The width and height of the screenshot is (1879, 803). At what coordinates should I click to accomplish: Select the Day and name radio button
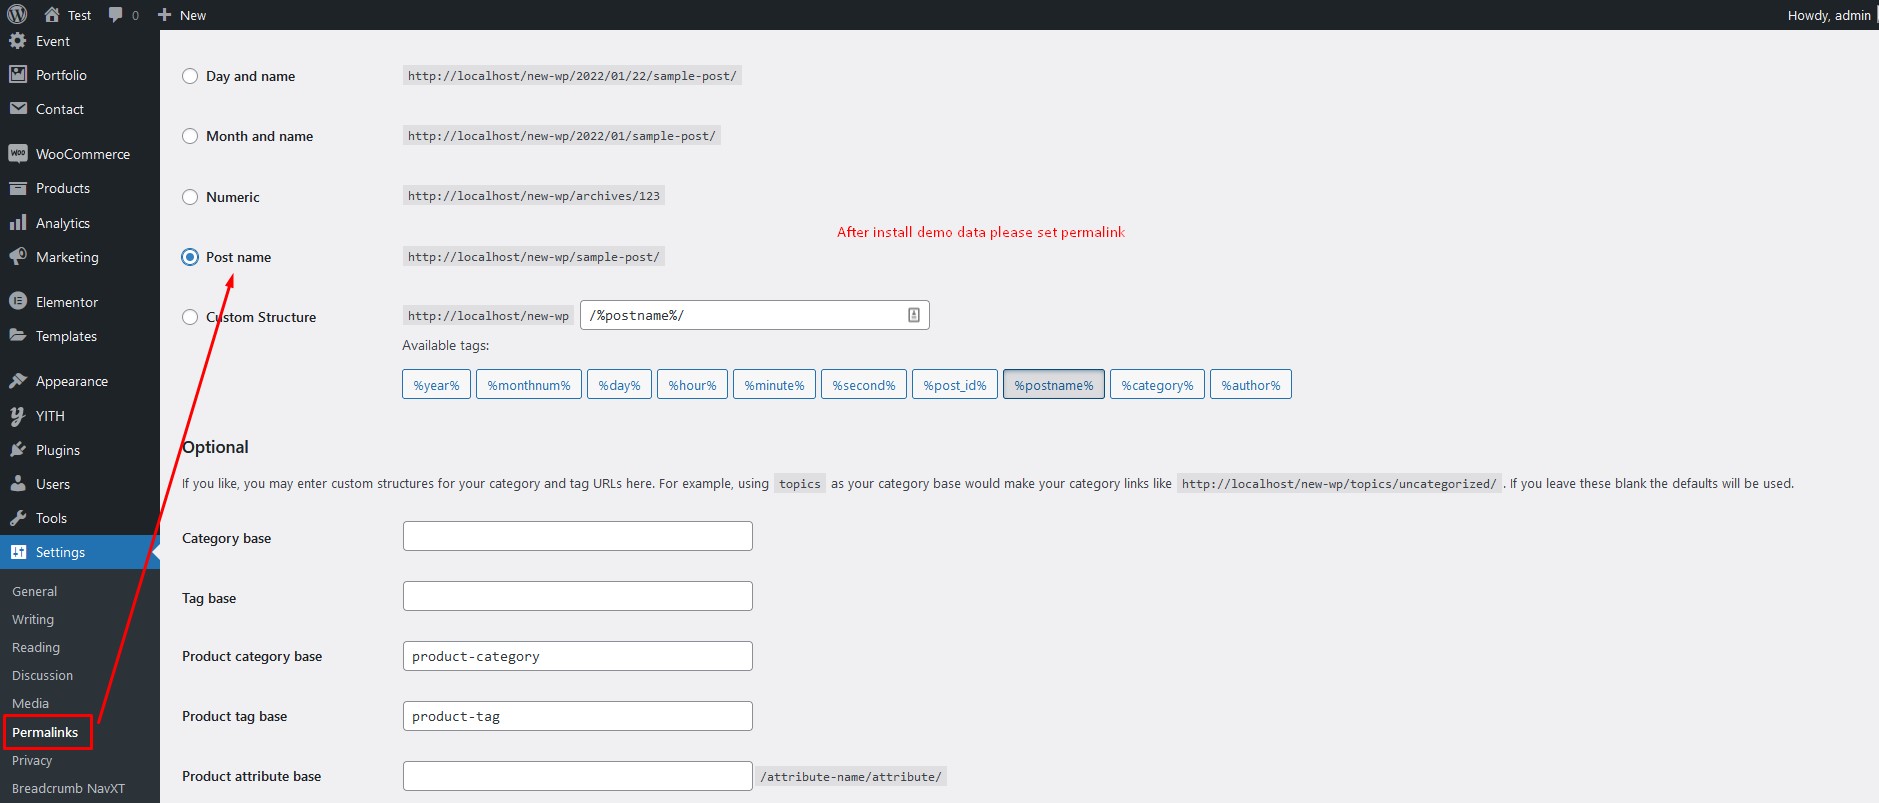pos(190,76)
